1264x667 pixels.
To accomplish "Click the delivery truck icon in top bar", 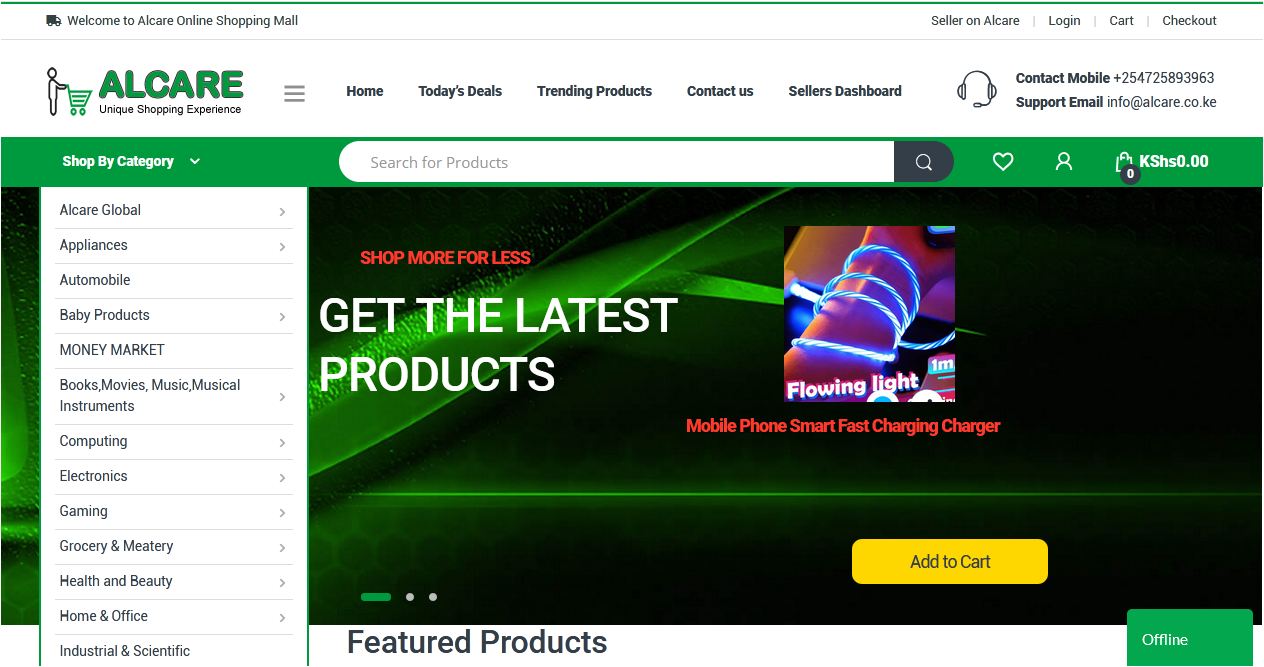I will [x=54, y=20].
